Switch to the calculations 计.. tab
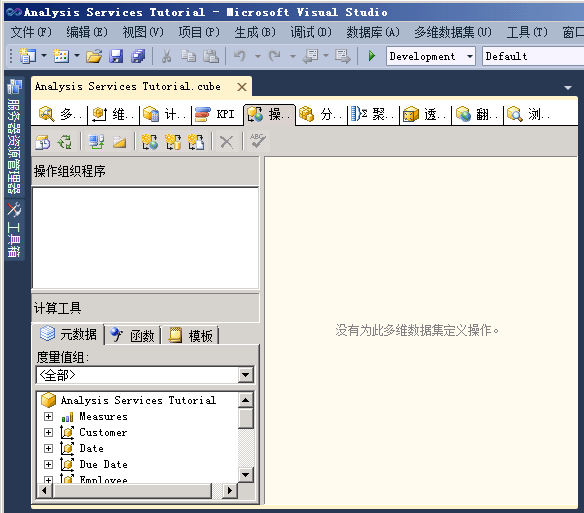 (165, 114)
